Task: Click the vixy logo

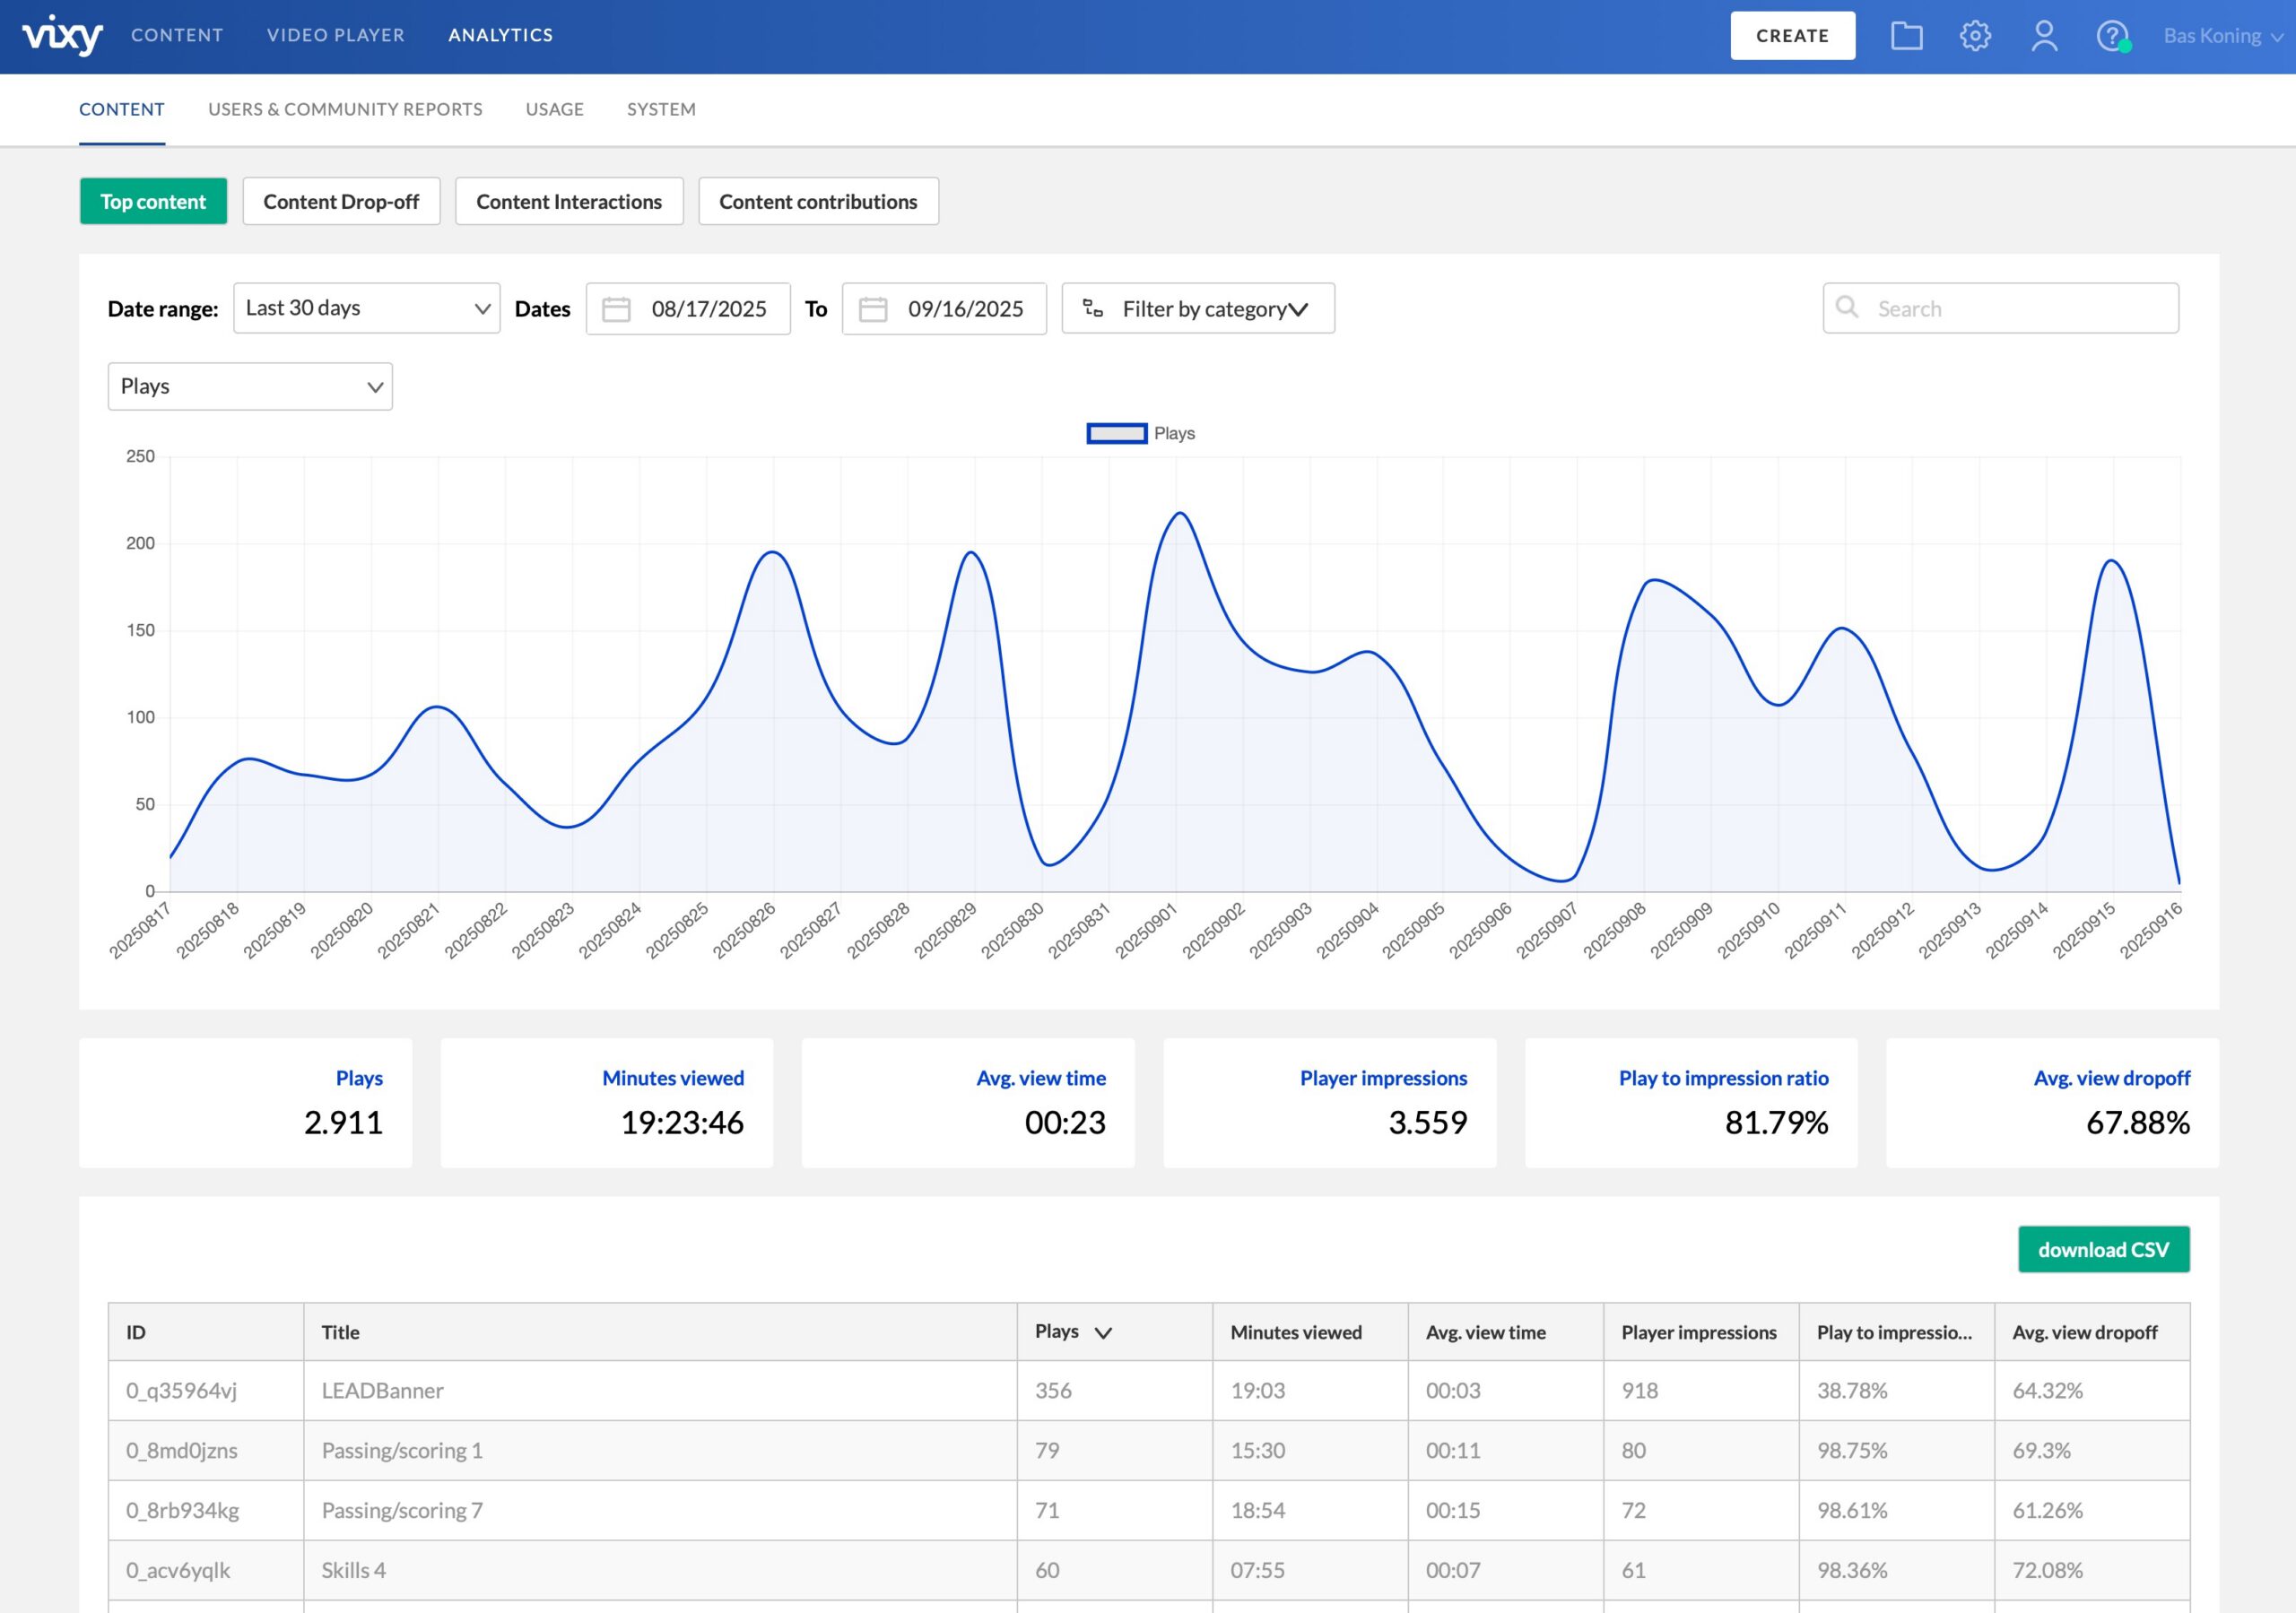Action: [x=62, y=35]
